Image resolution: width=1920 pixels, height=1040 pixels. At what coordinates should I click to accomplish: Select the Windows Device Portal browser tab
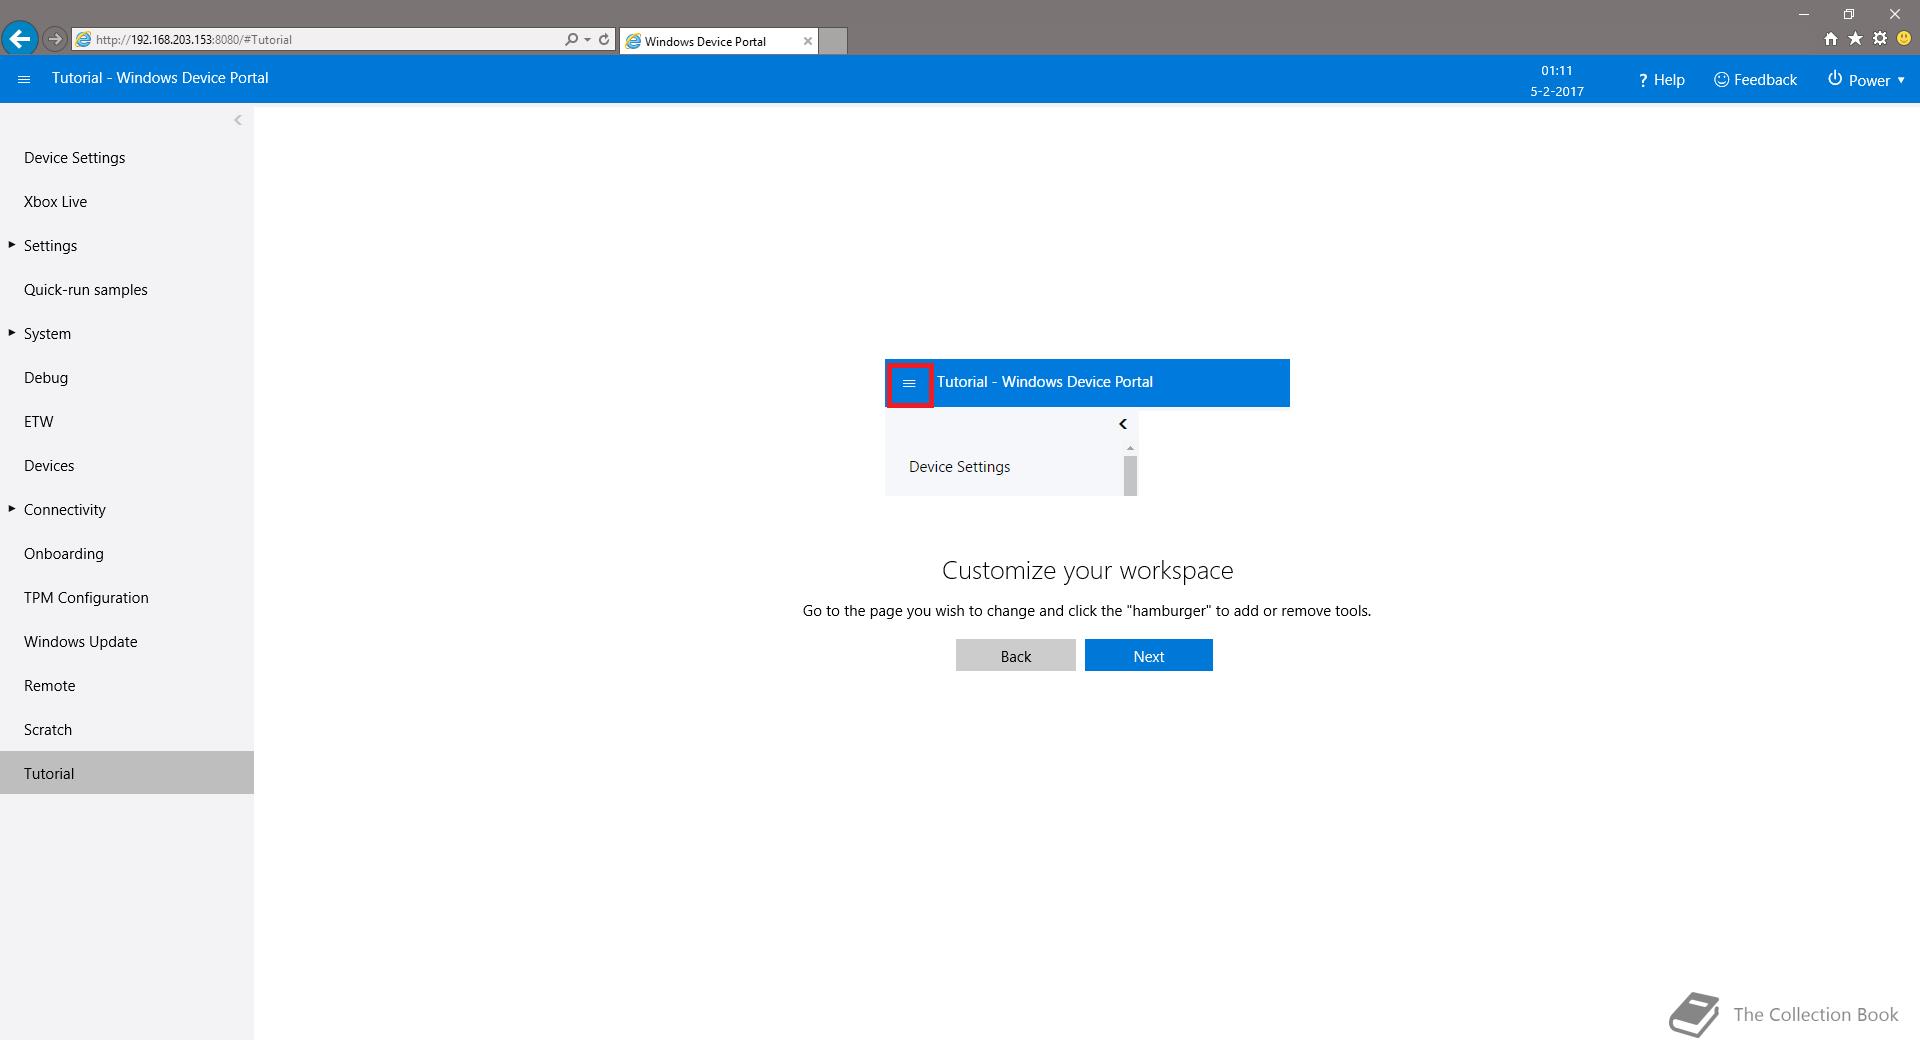718,41
